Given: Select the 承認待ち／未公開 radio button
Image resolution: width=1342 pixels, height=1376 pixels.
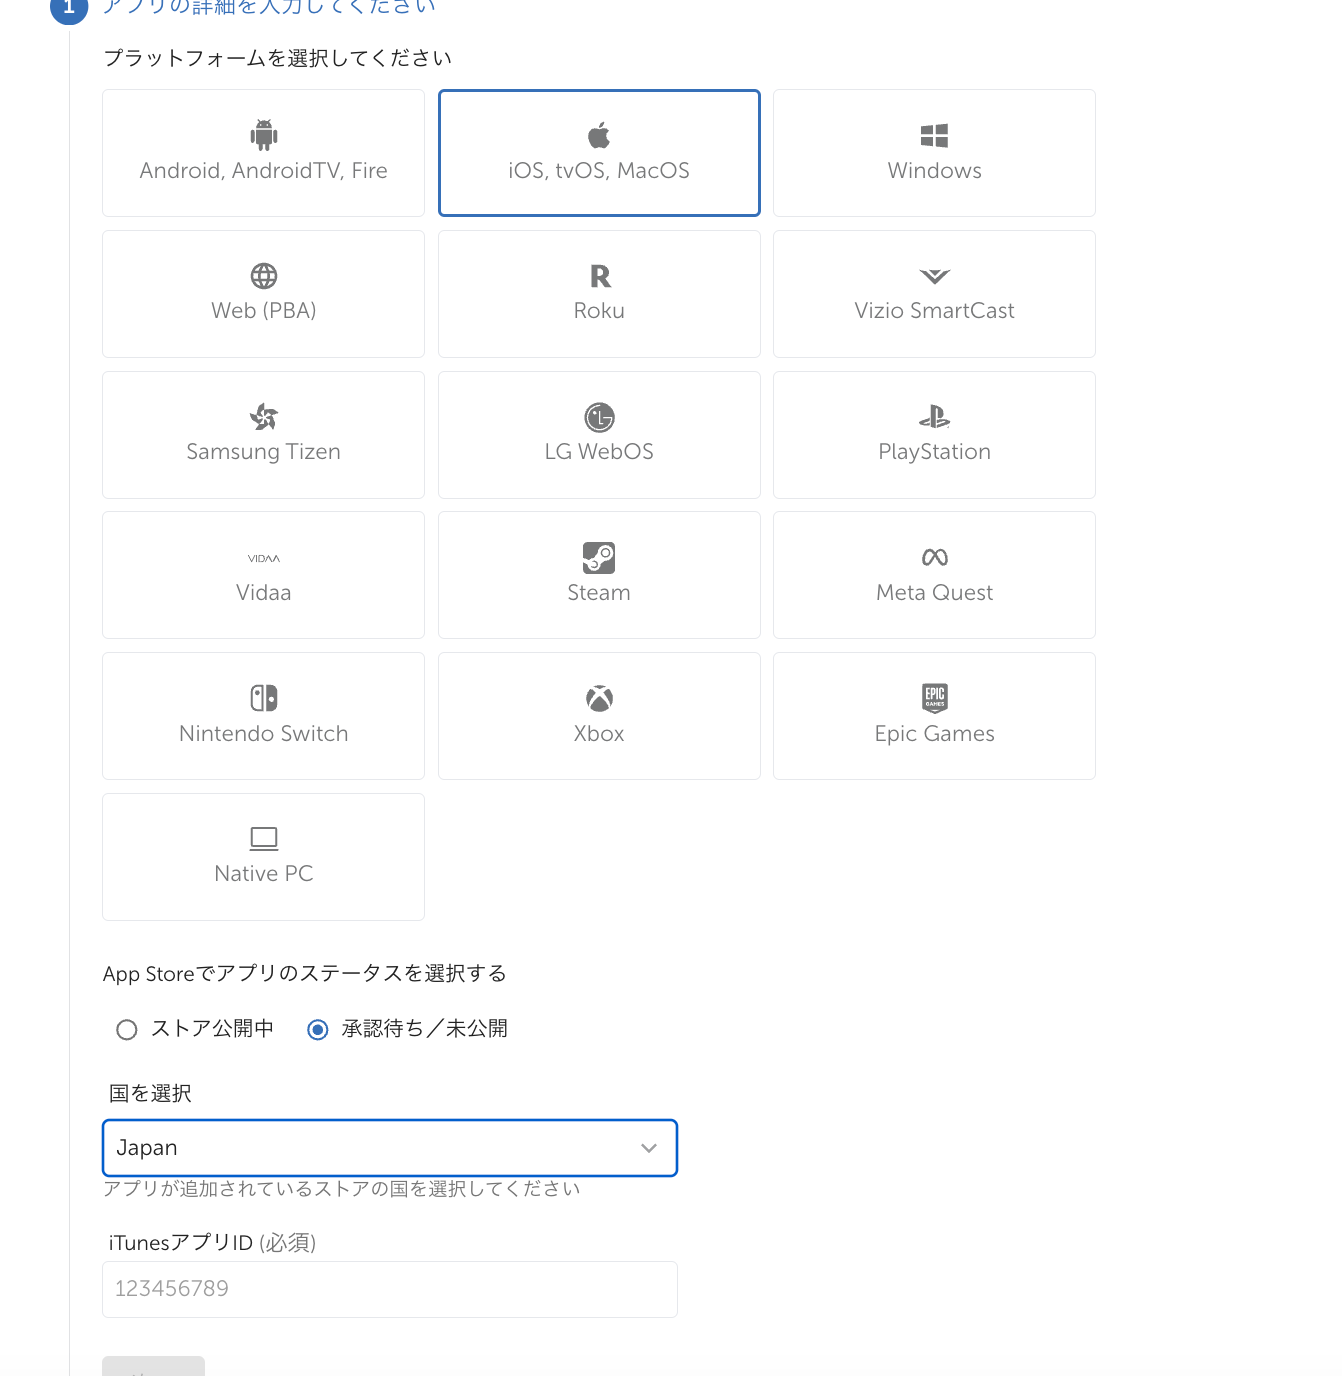Looking at the screenshot, I should tap(318, 1030).
